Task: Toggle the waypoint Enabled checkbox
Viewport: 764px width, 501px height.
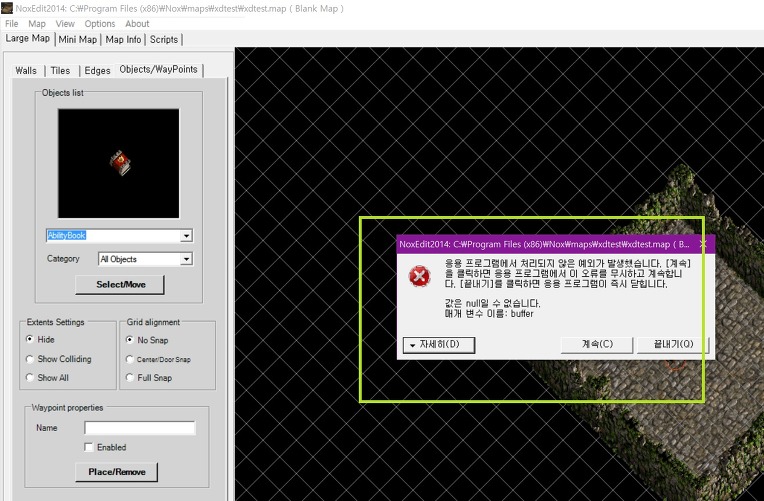Action: 90,447
